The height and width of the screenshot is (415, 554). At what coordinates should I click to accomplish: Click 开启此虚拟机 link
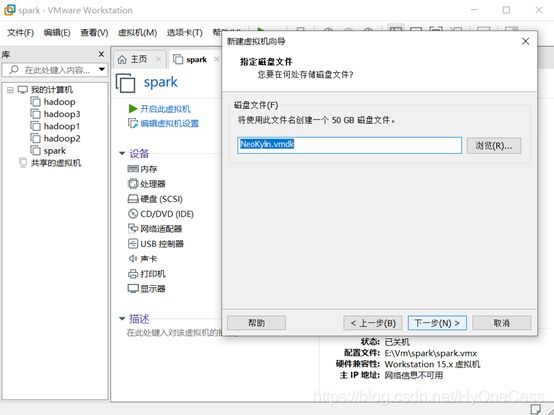[165, 109]
